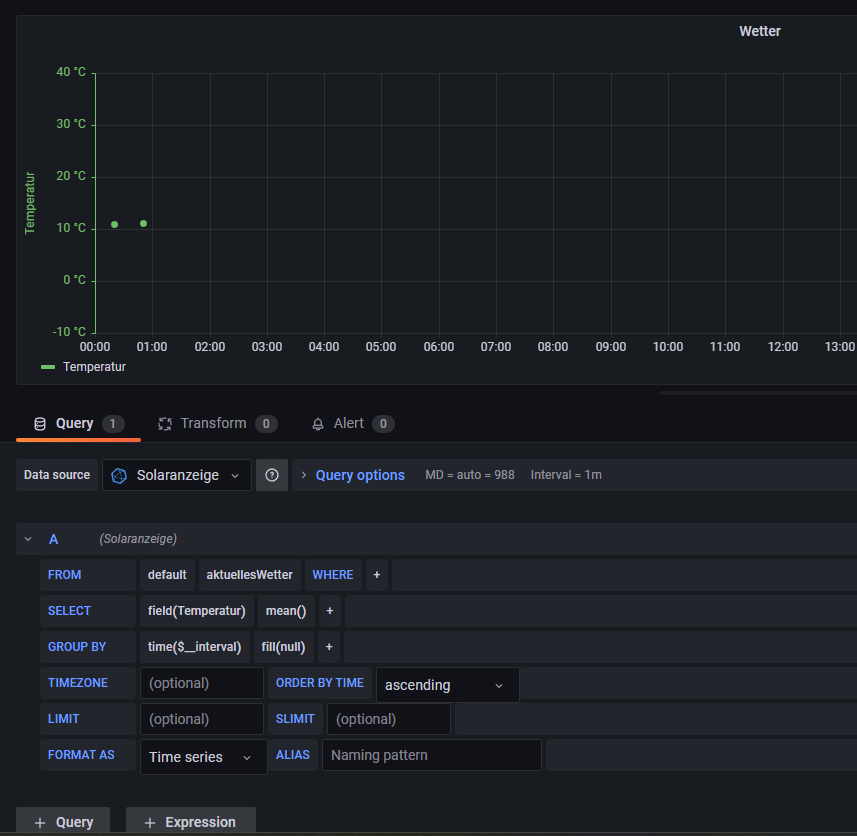
Task: Click the plus icon in GROUP BY row
Action: tap(328, 647)
